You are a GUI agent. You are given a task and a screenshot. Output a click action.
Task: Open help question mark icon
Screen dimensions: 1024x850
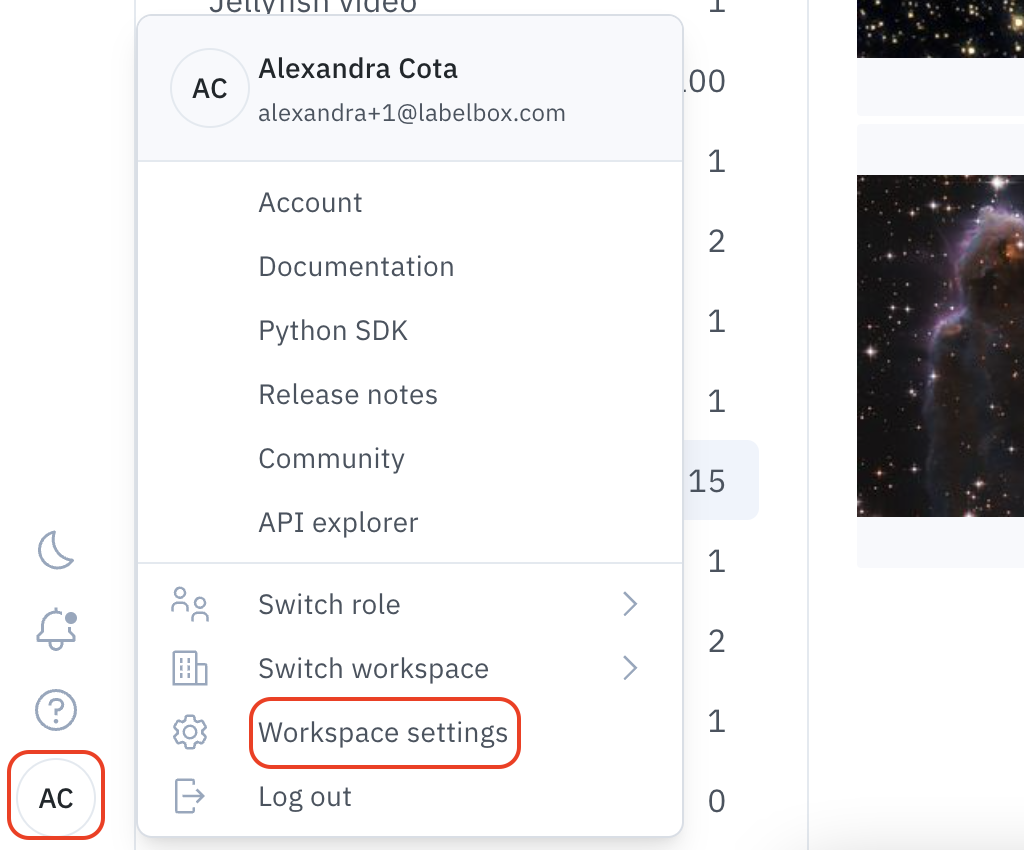coord(56,710)
